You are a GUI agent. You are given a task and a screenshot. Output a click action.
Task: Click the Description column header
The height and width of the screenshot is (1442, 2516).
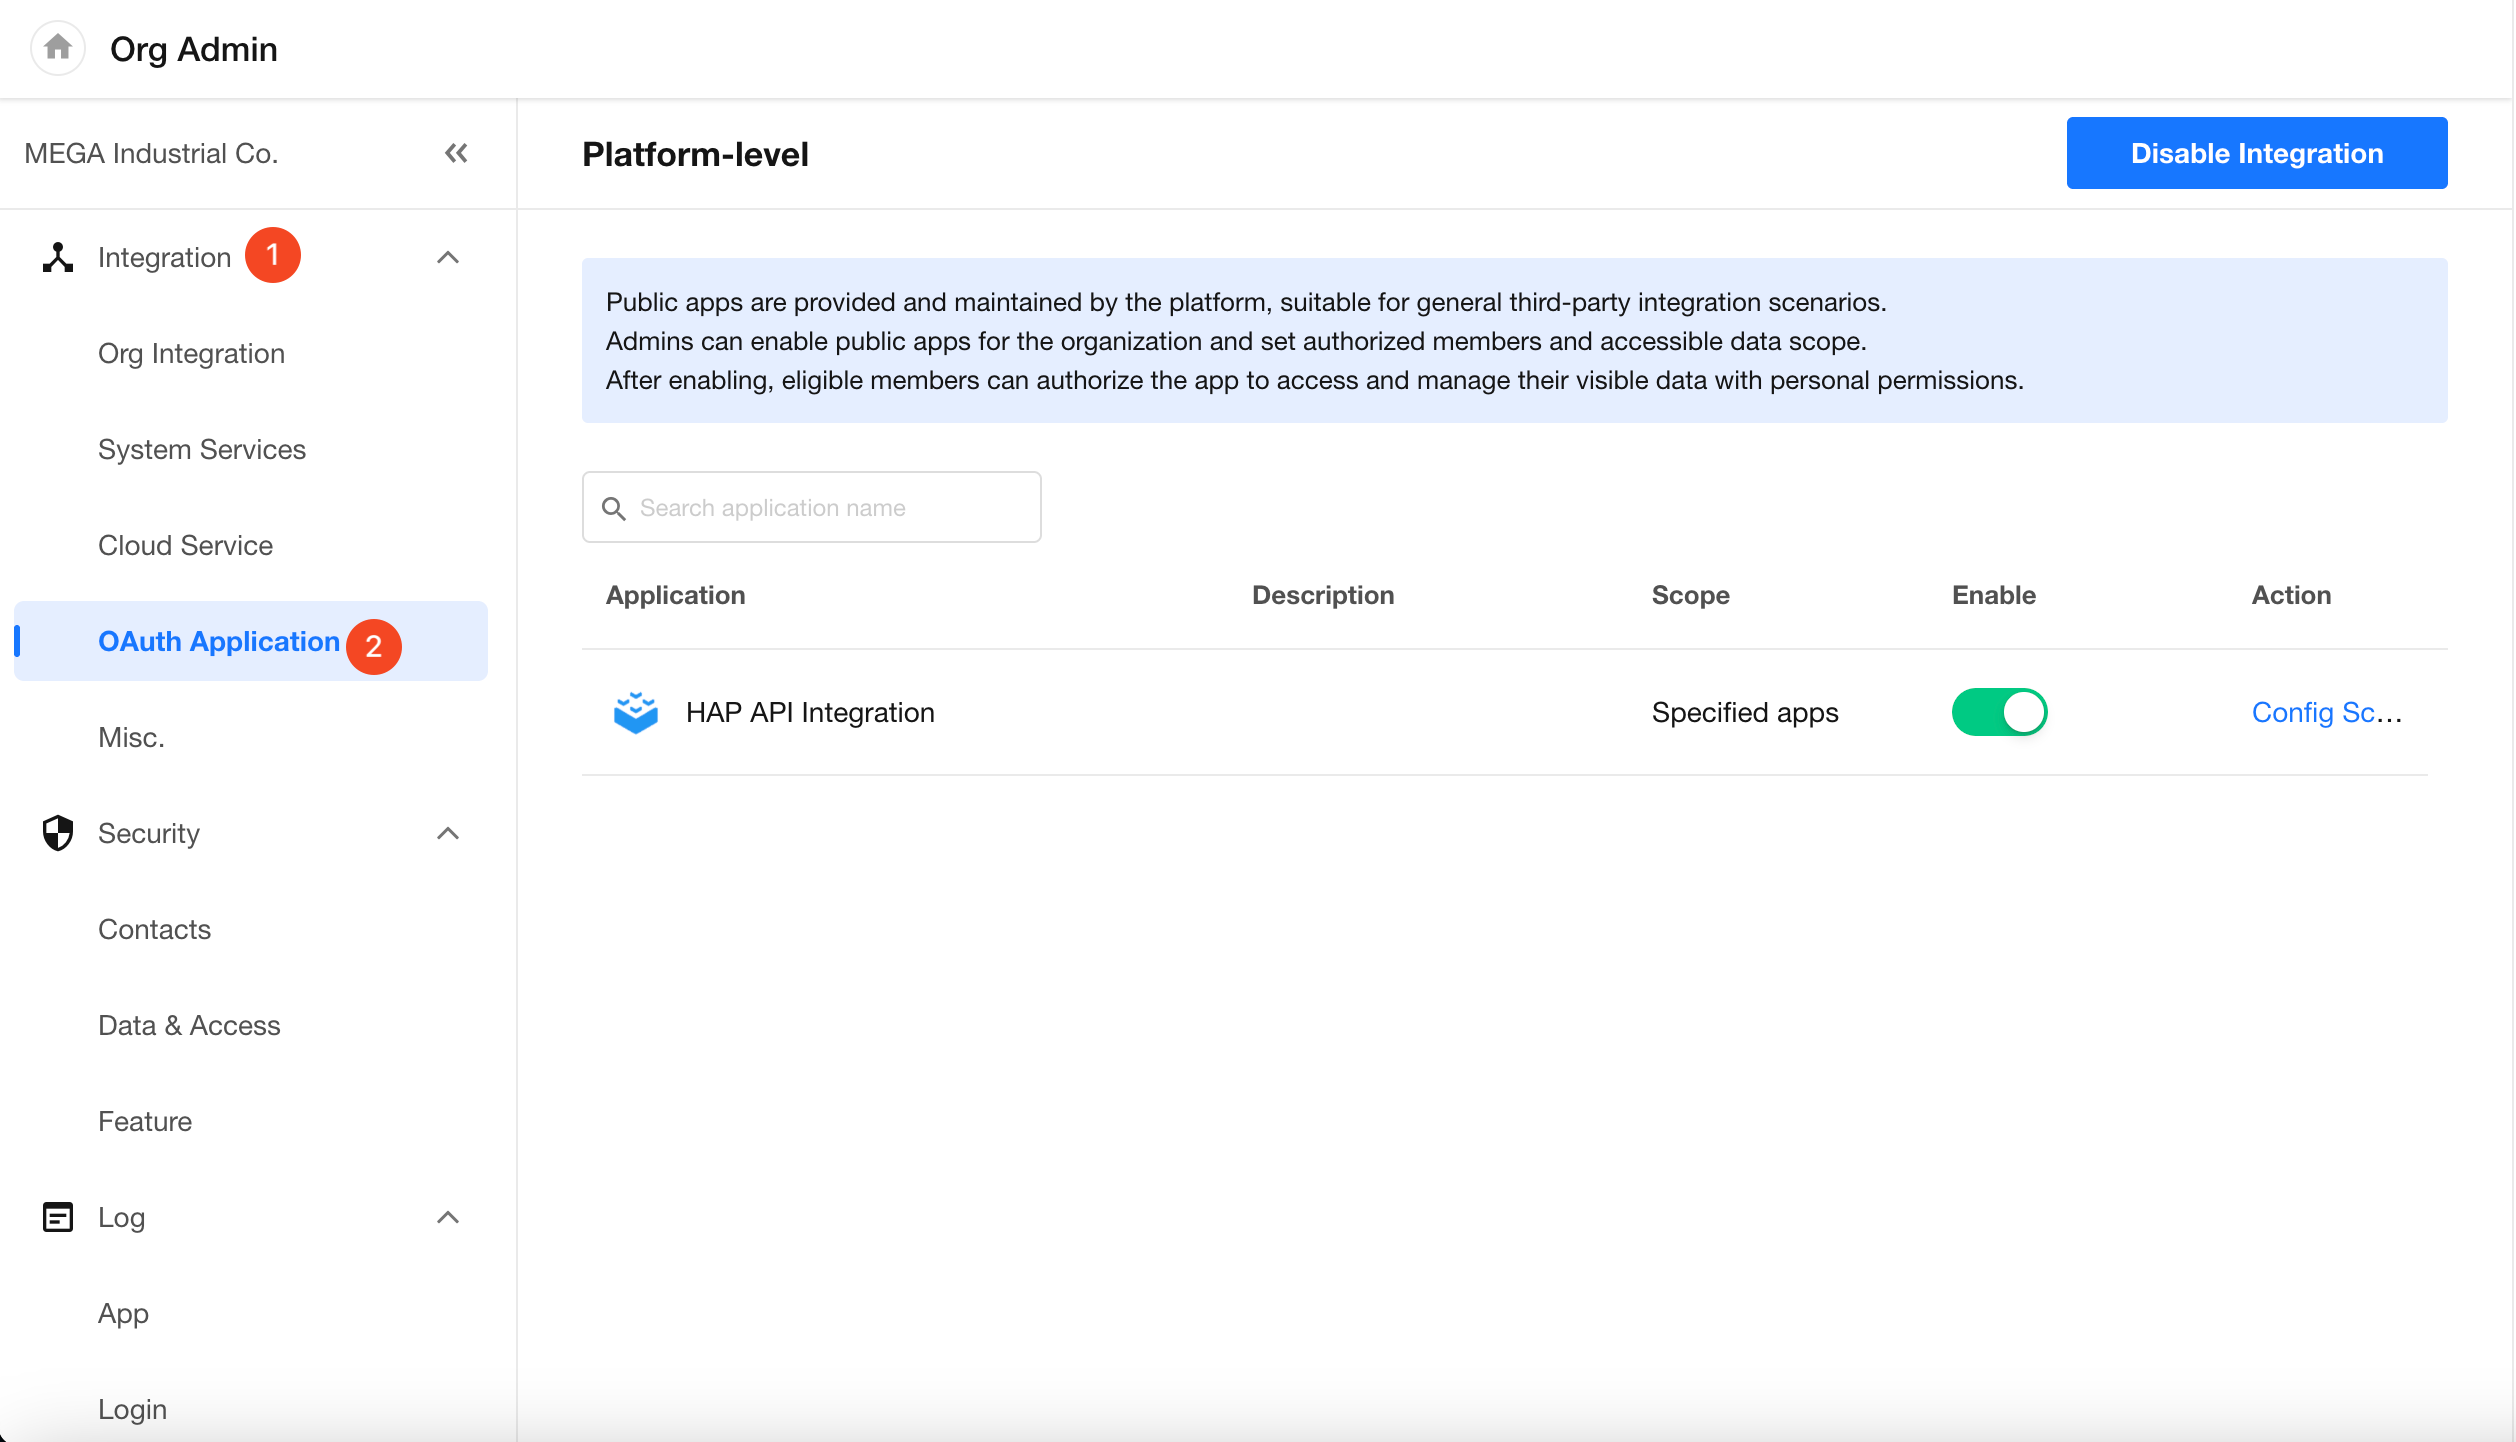[1323, 595]
